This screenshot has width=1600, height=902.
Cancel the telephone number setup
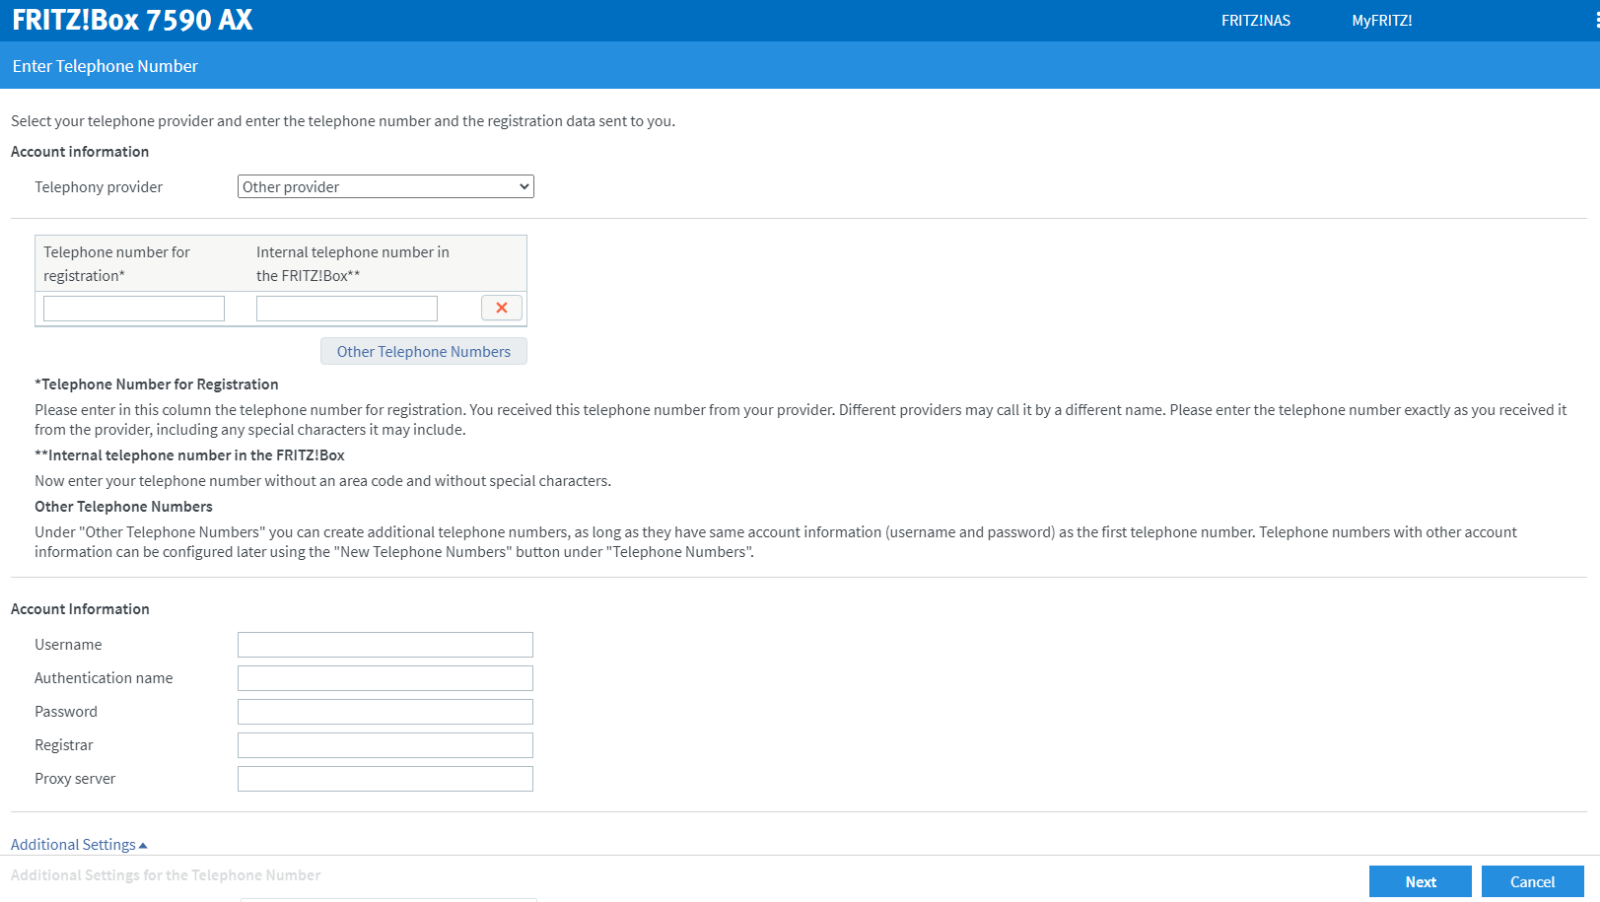(x=1531, y=881)
